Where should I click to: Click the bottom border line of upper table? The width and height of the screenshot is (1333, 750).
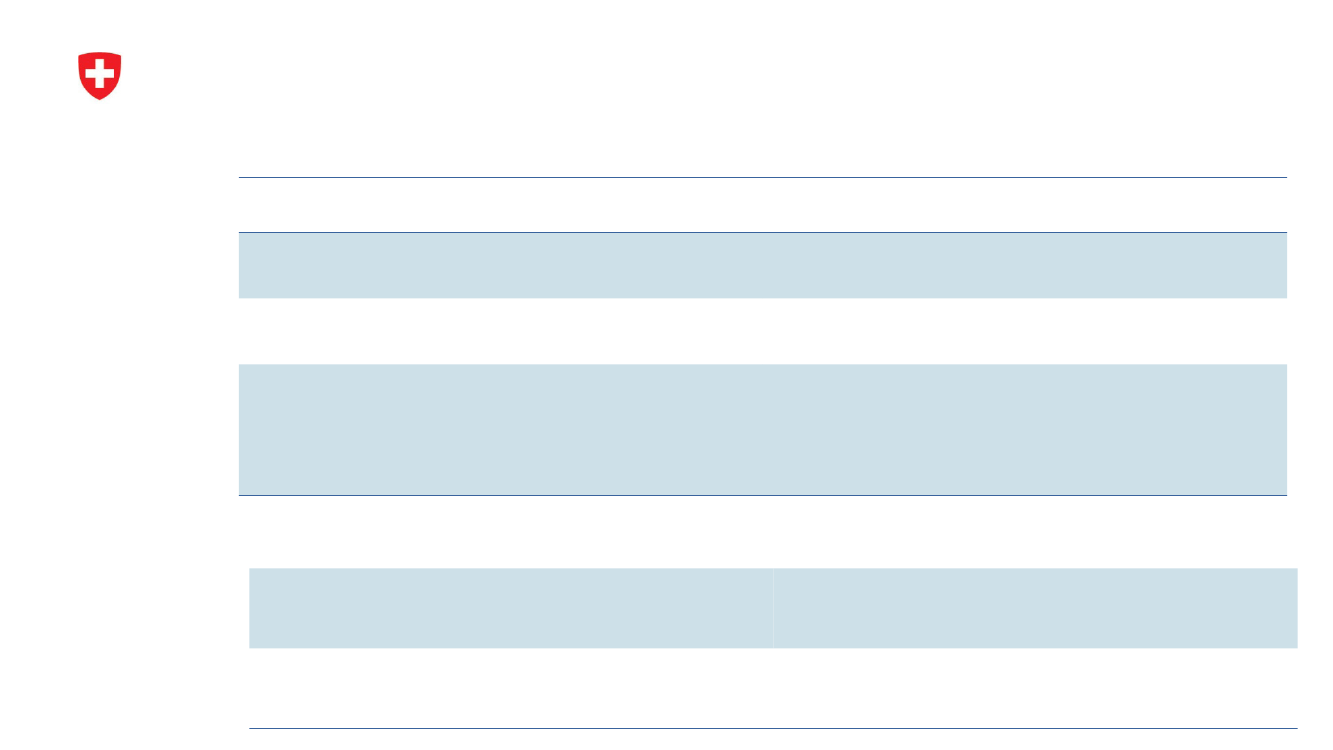tap(762, 495)
